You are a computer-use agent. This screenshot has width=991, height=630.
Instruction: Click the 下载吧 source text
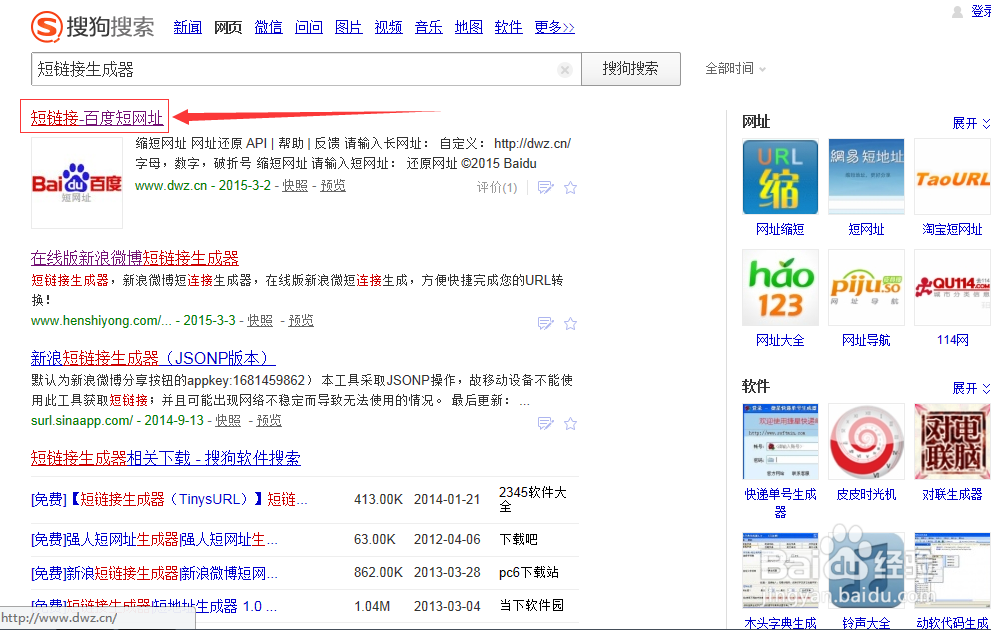[x=518, y=540]
